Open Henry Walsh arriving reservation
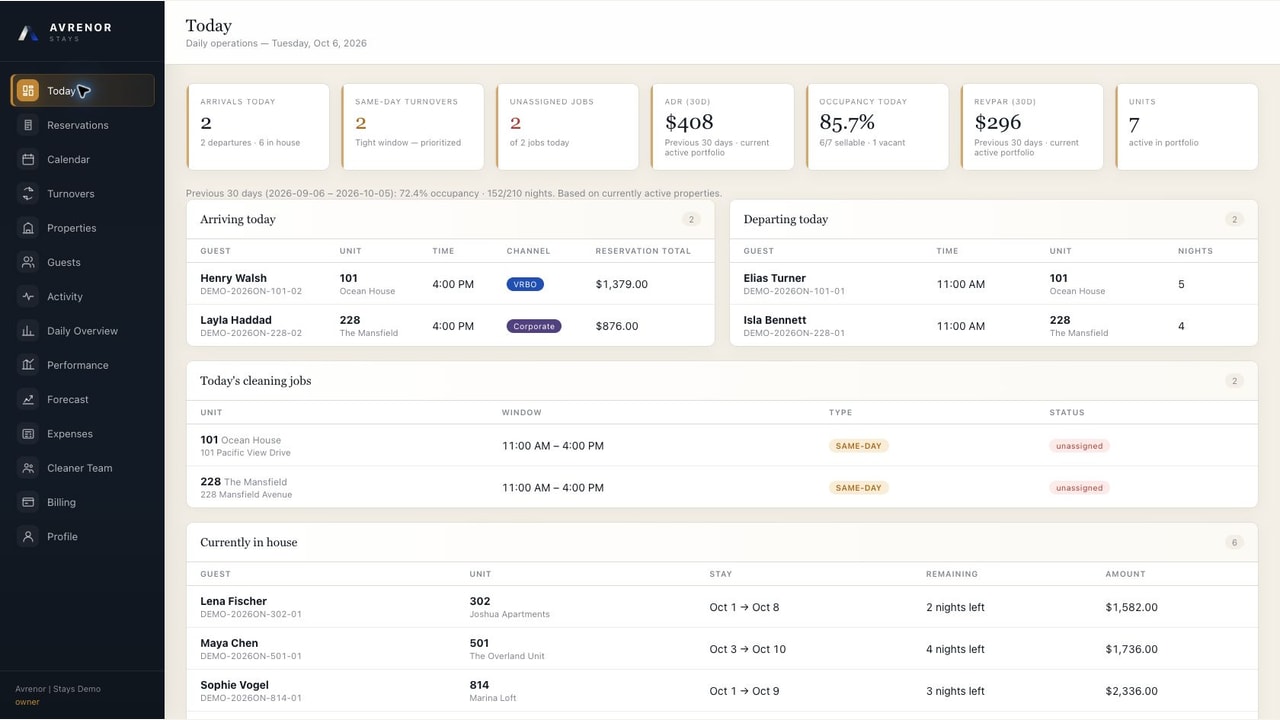Viewport: 1280px width, 720px height. pyautogui.click(x=450, y=284)
